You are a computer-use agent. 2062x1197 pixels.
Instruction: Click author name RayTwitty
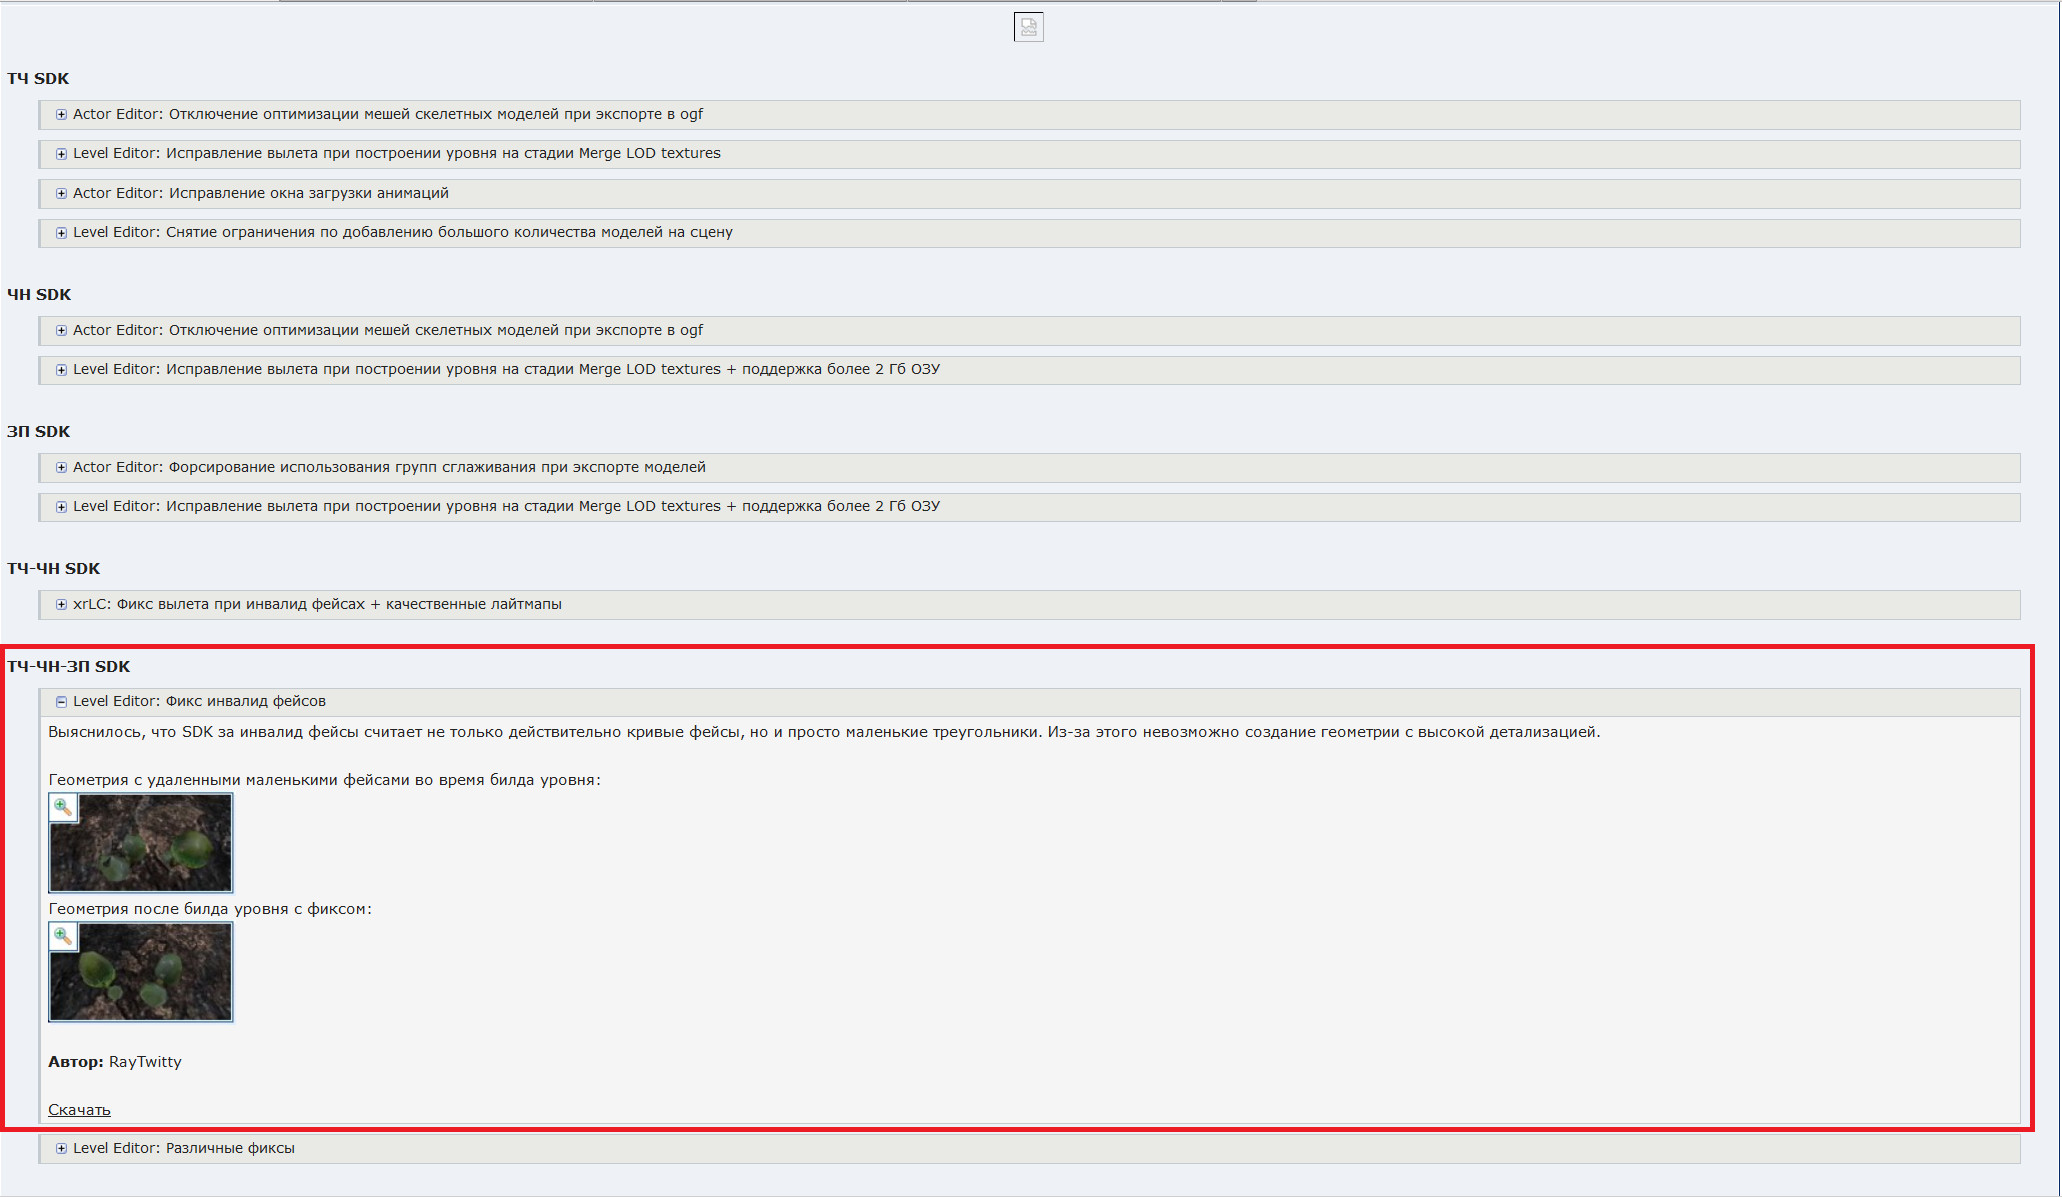coord(145,1062)
